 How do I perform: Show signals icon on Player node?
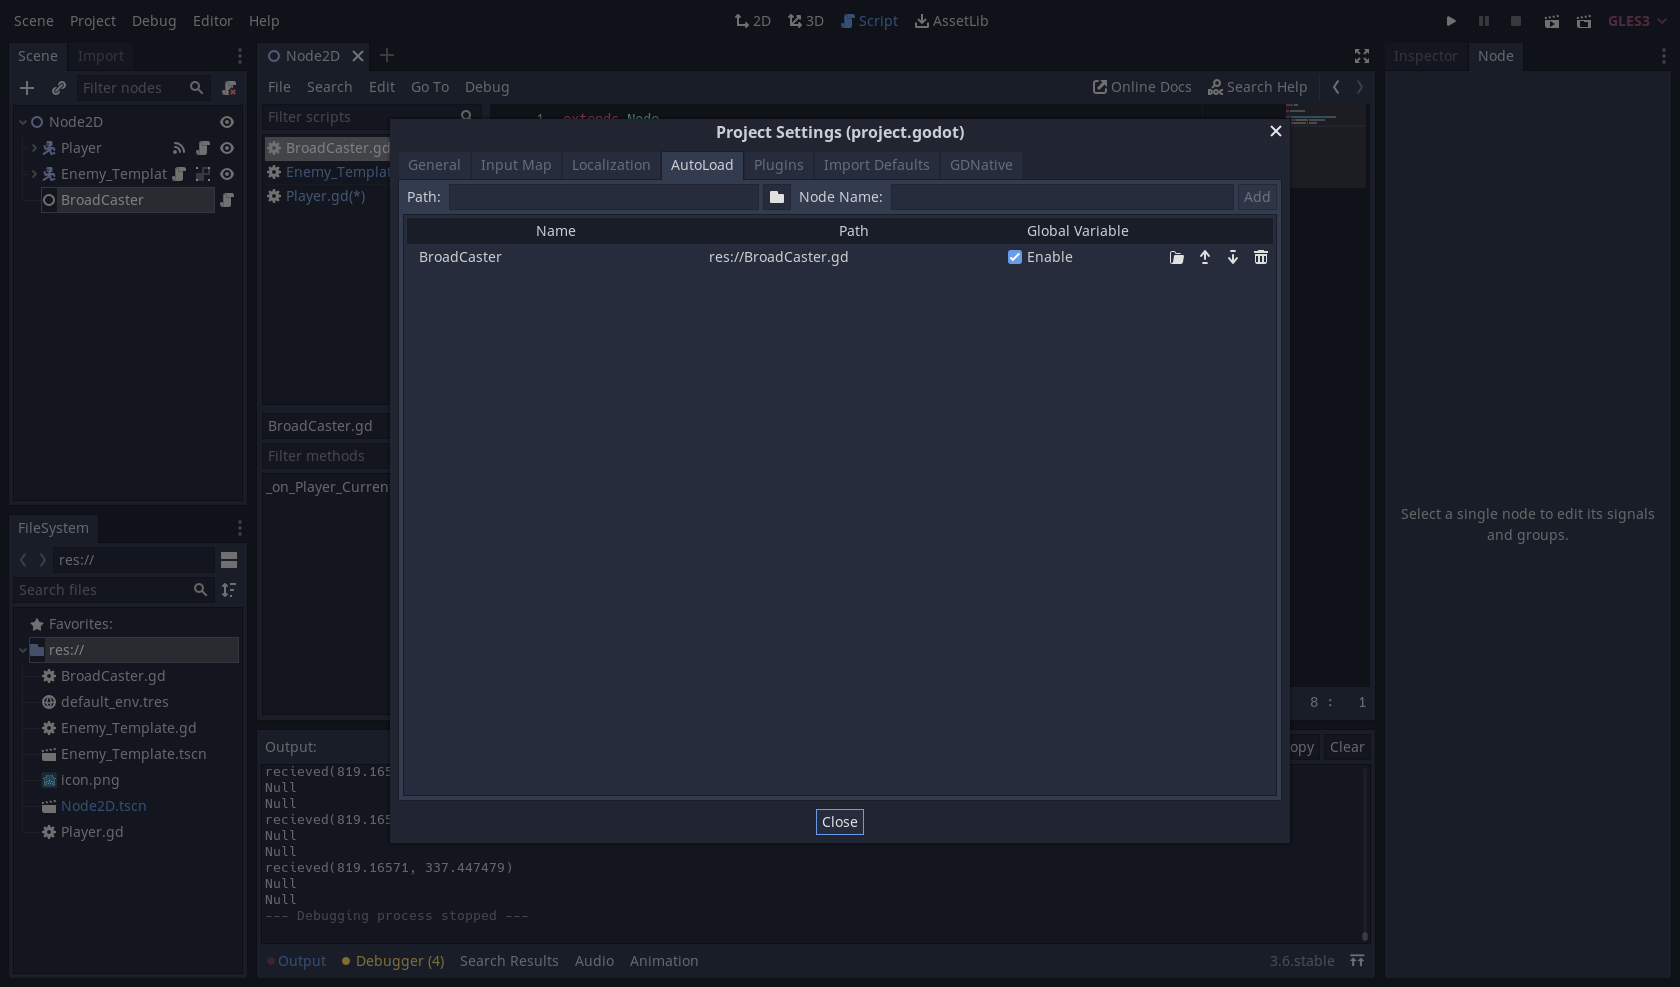179,148
